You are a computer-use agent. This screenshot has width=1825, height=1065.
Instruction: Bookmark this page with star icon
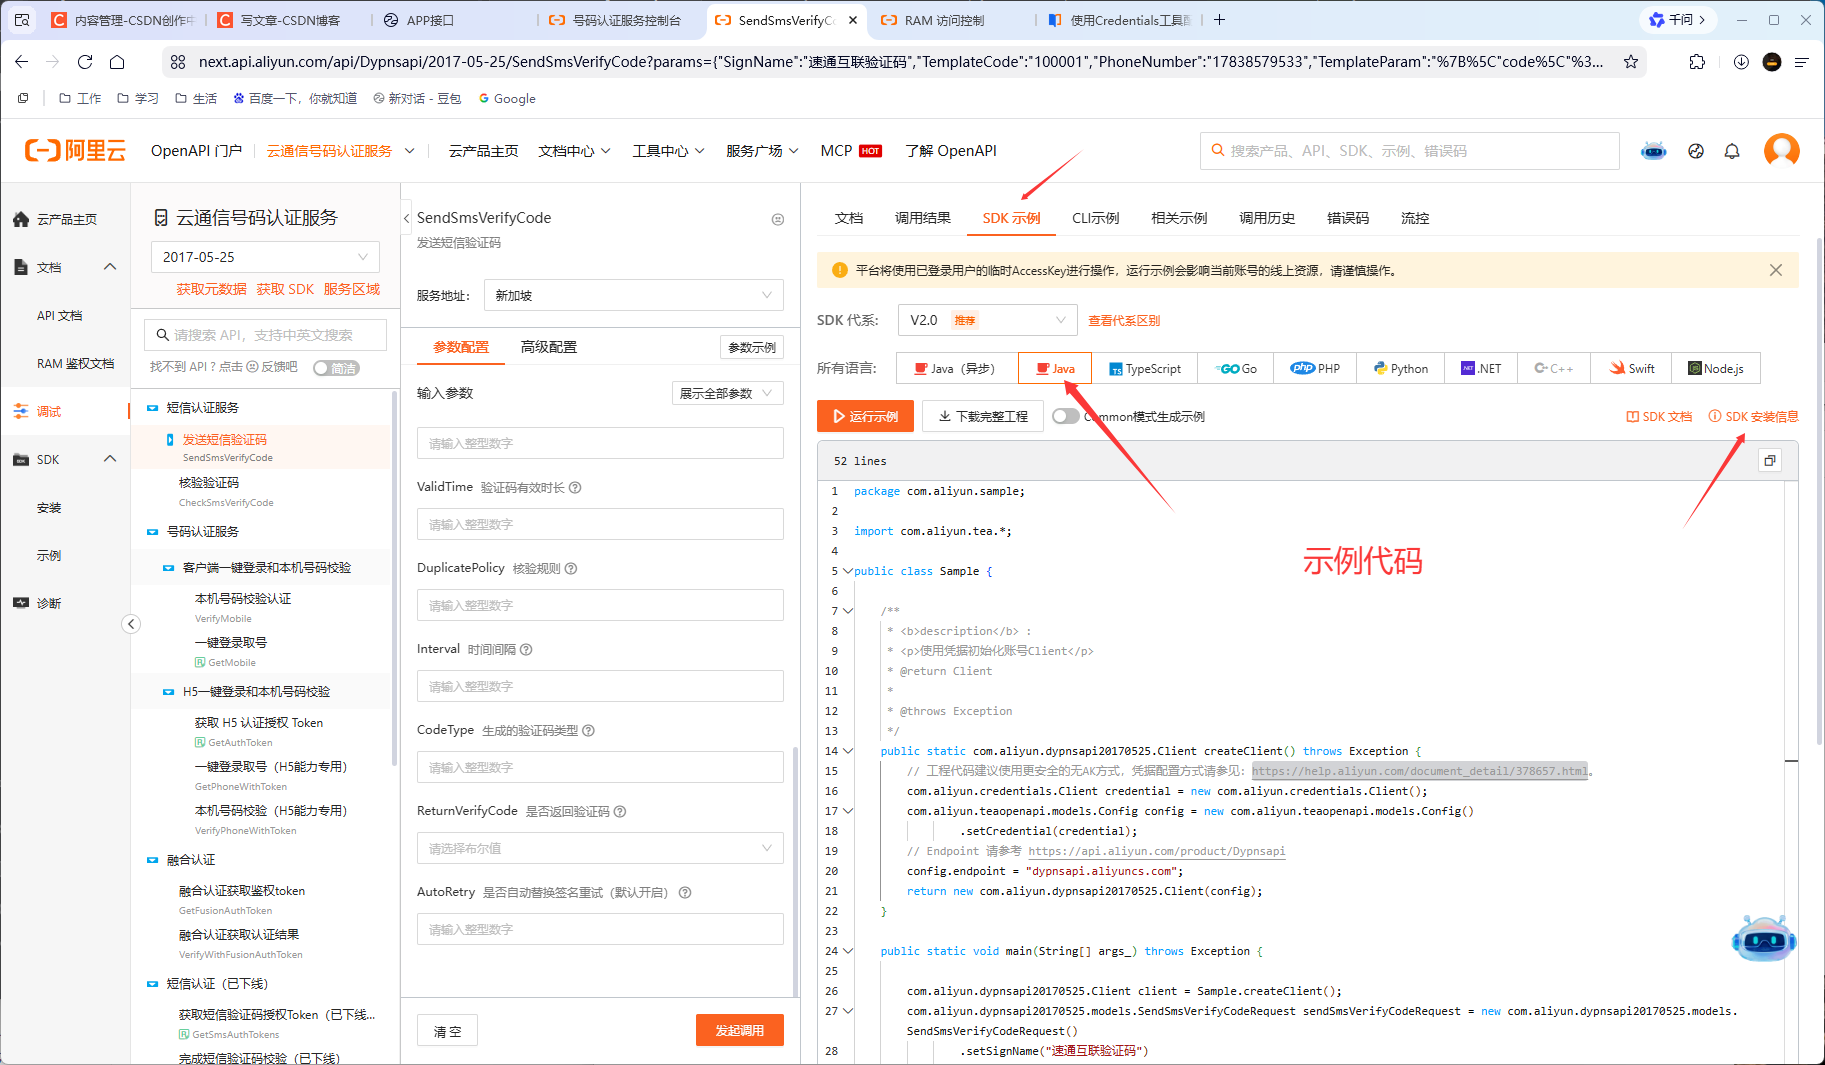coord(1631,62)
